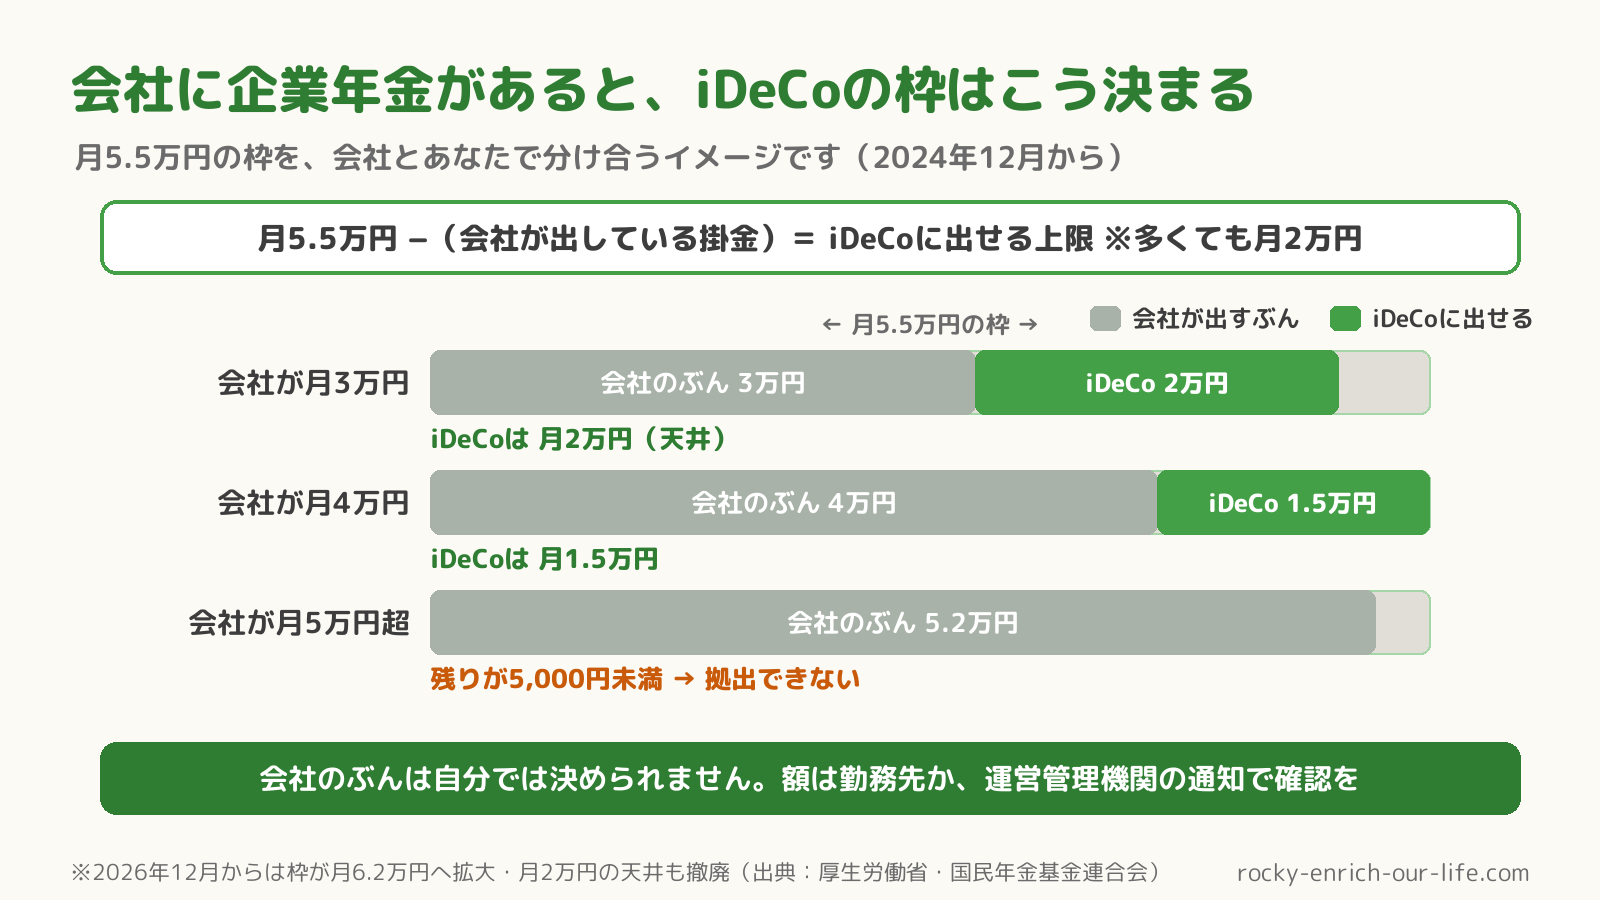Viewport: 1600px width, 900px height.
Task: Click the row label 会社が月5万円超
Action: 300,623
